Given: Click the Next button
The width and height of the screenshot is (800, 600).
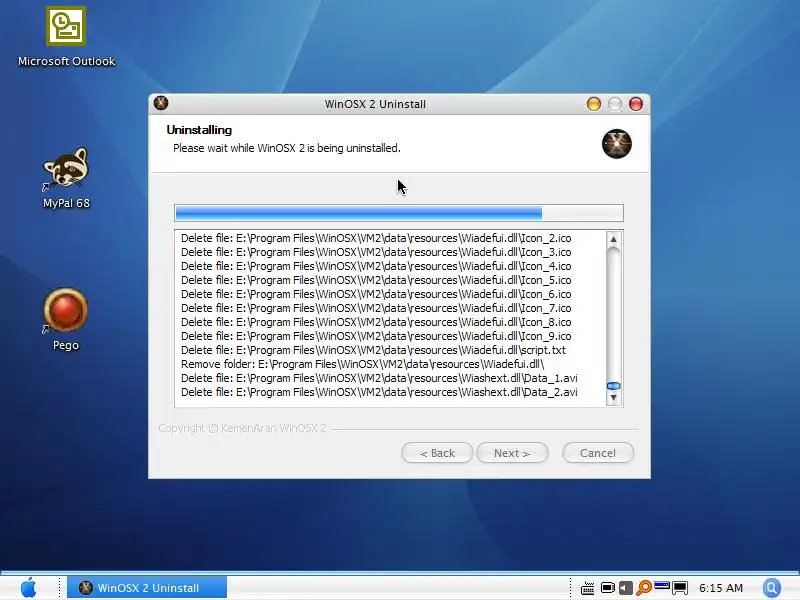Looking at the screenshot, I should pyautogui.click(x=512, y=453).
